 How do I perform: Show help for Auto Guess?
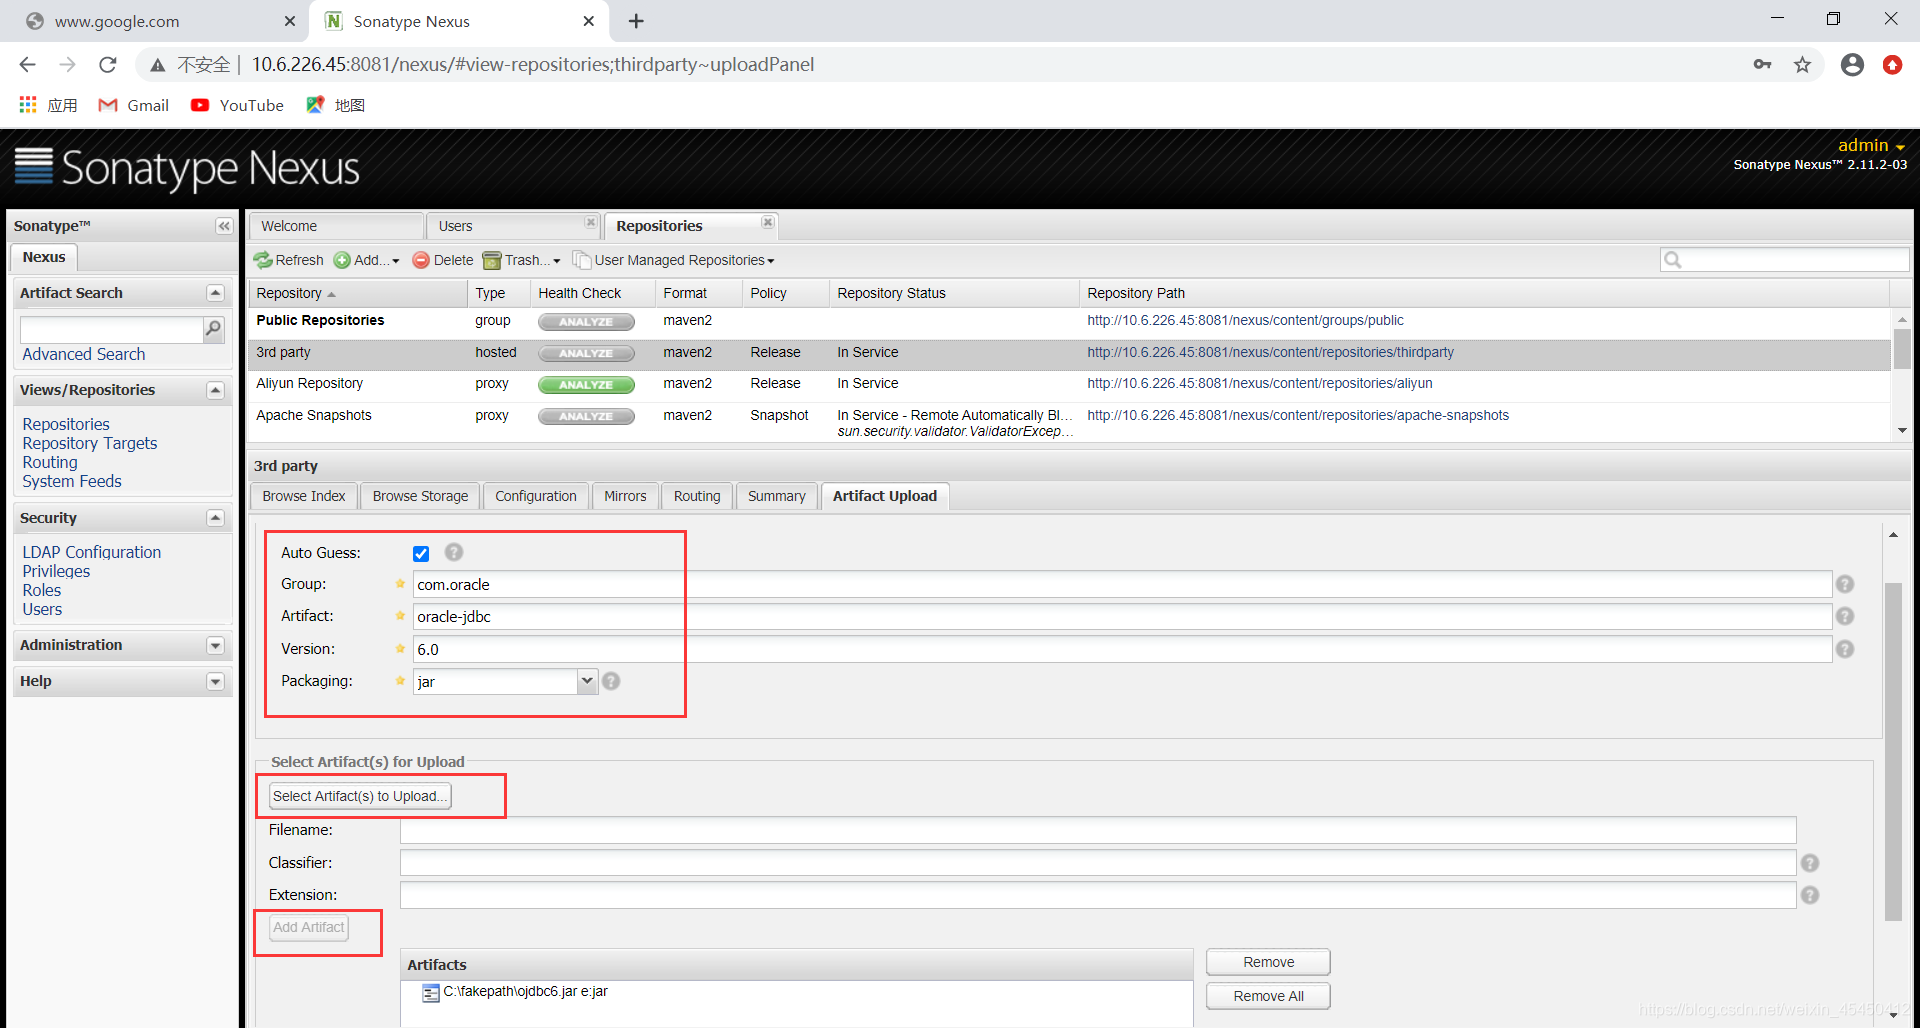pos(454,552)
